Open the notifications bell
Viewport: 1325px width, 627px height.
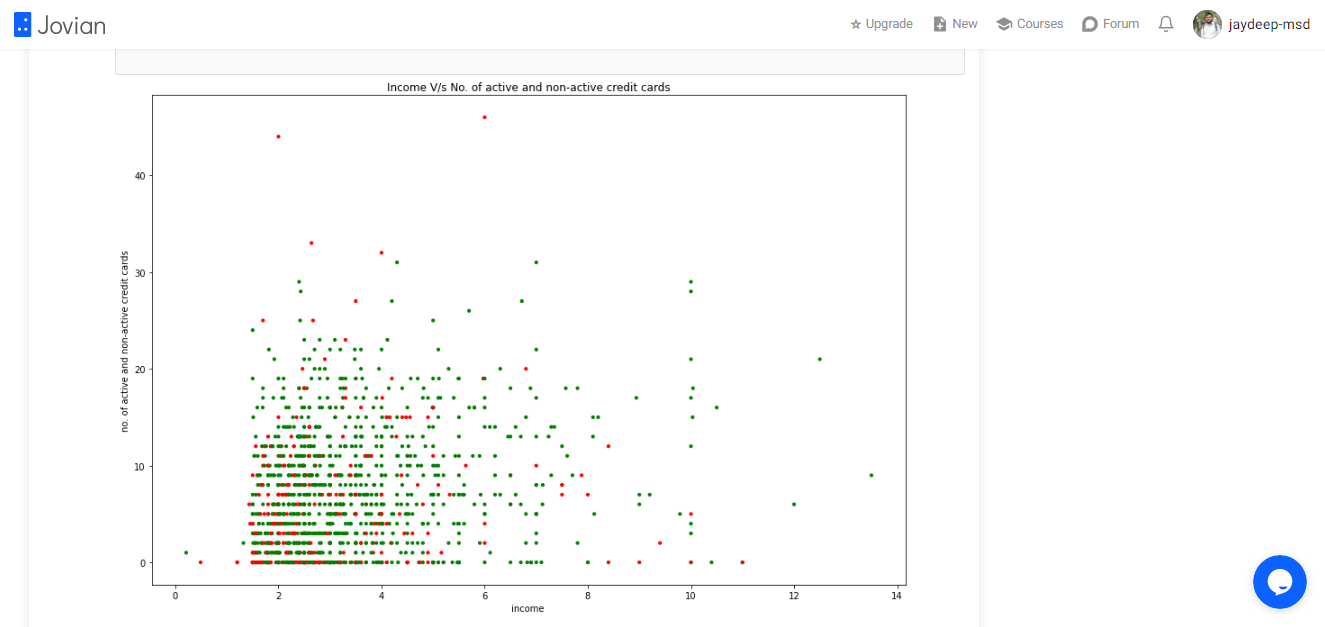pyautogui.click(x=1166, y=24)
